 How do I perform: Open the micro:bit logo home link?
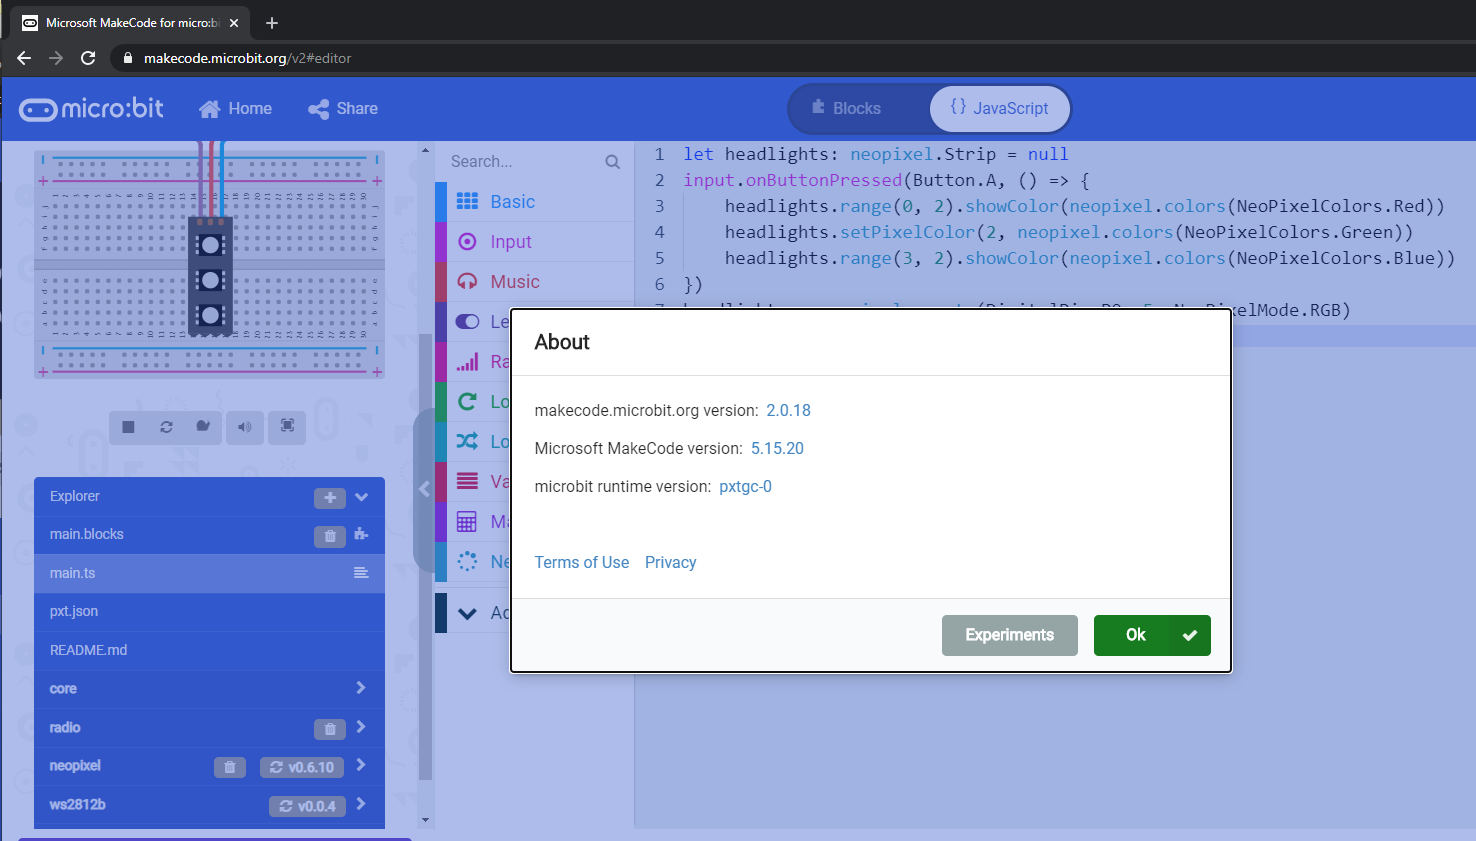(91, 108)
